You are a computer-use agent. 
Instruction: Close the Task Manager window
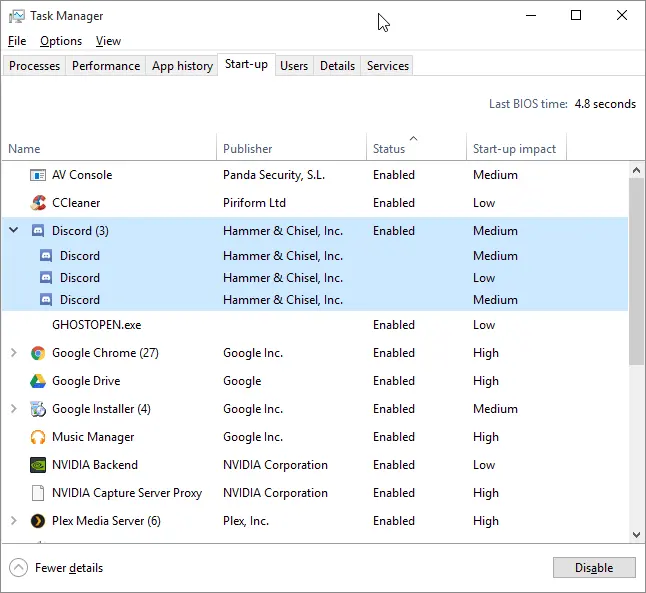click(x=622, y=16)
